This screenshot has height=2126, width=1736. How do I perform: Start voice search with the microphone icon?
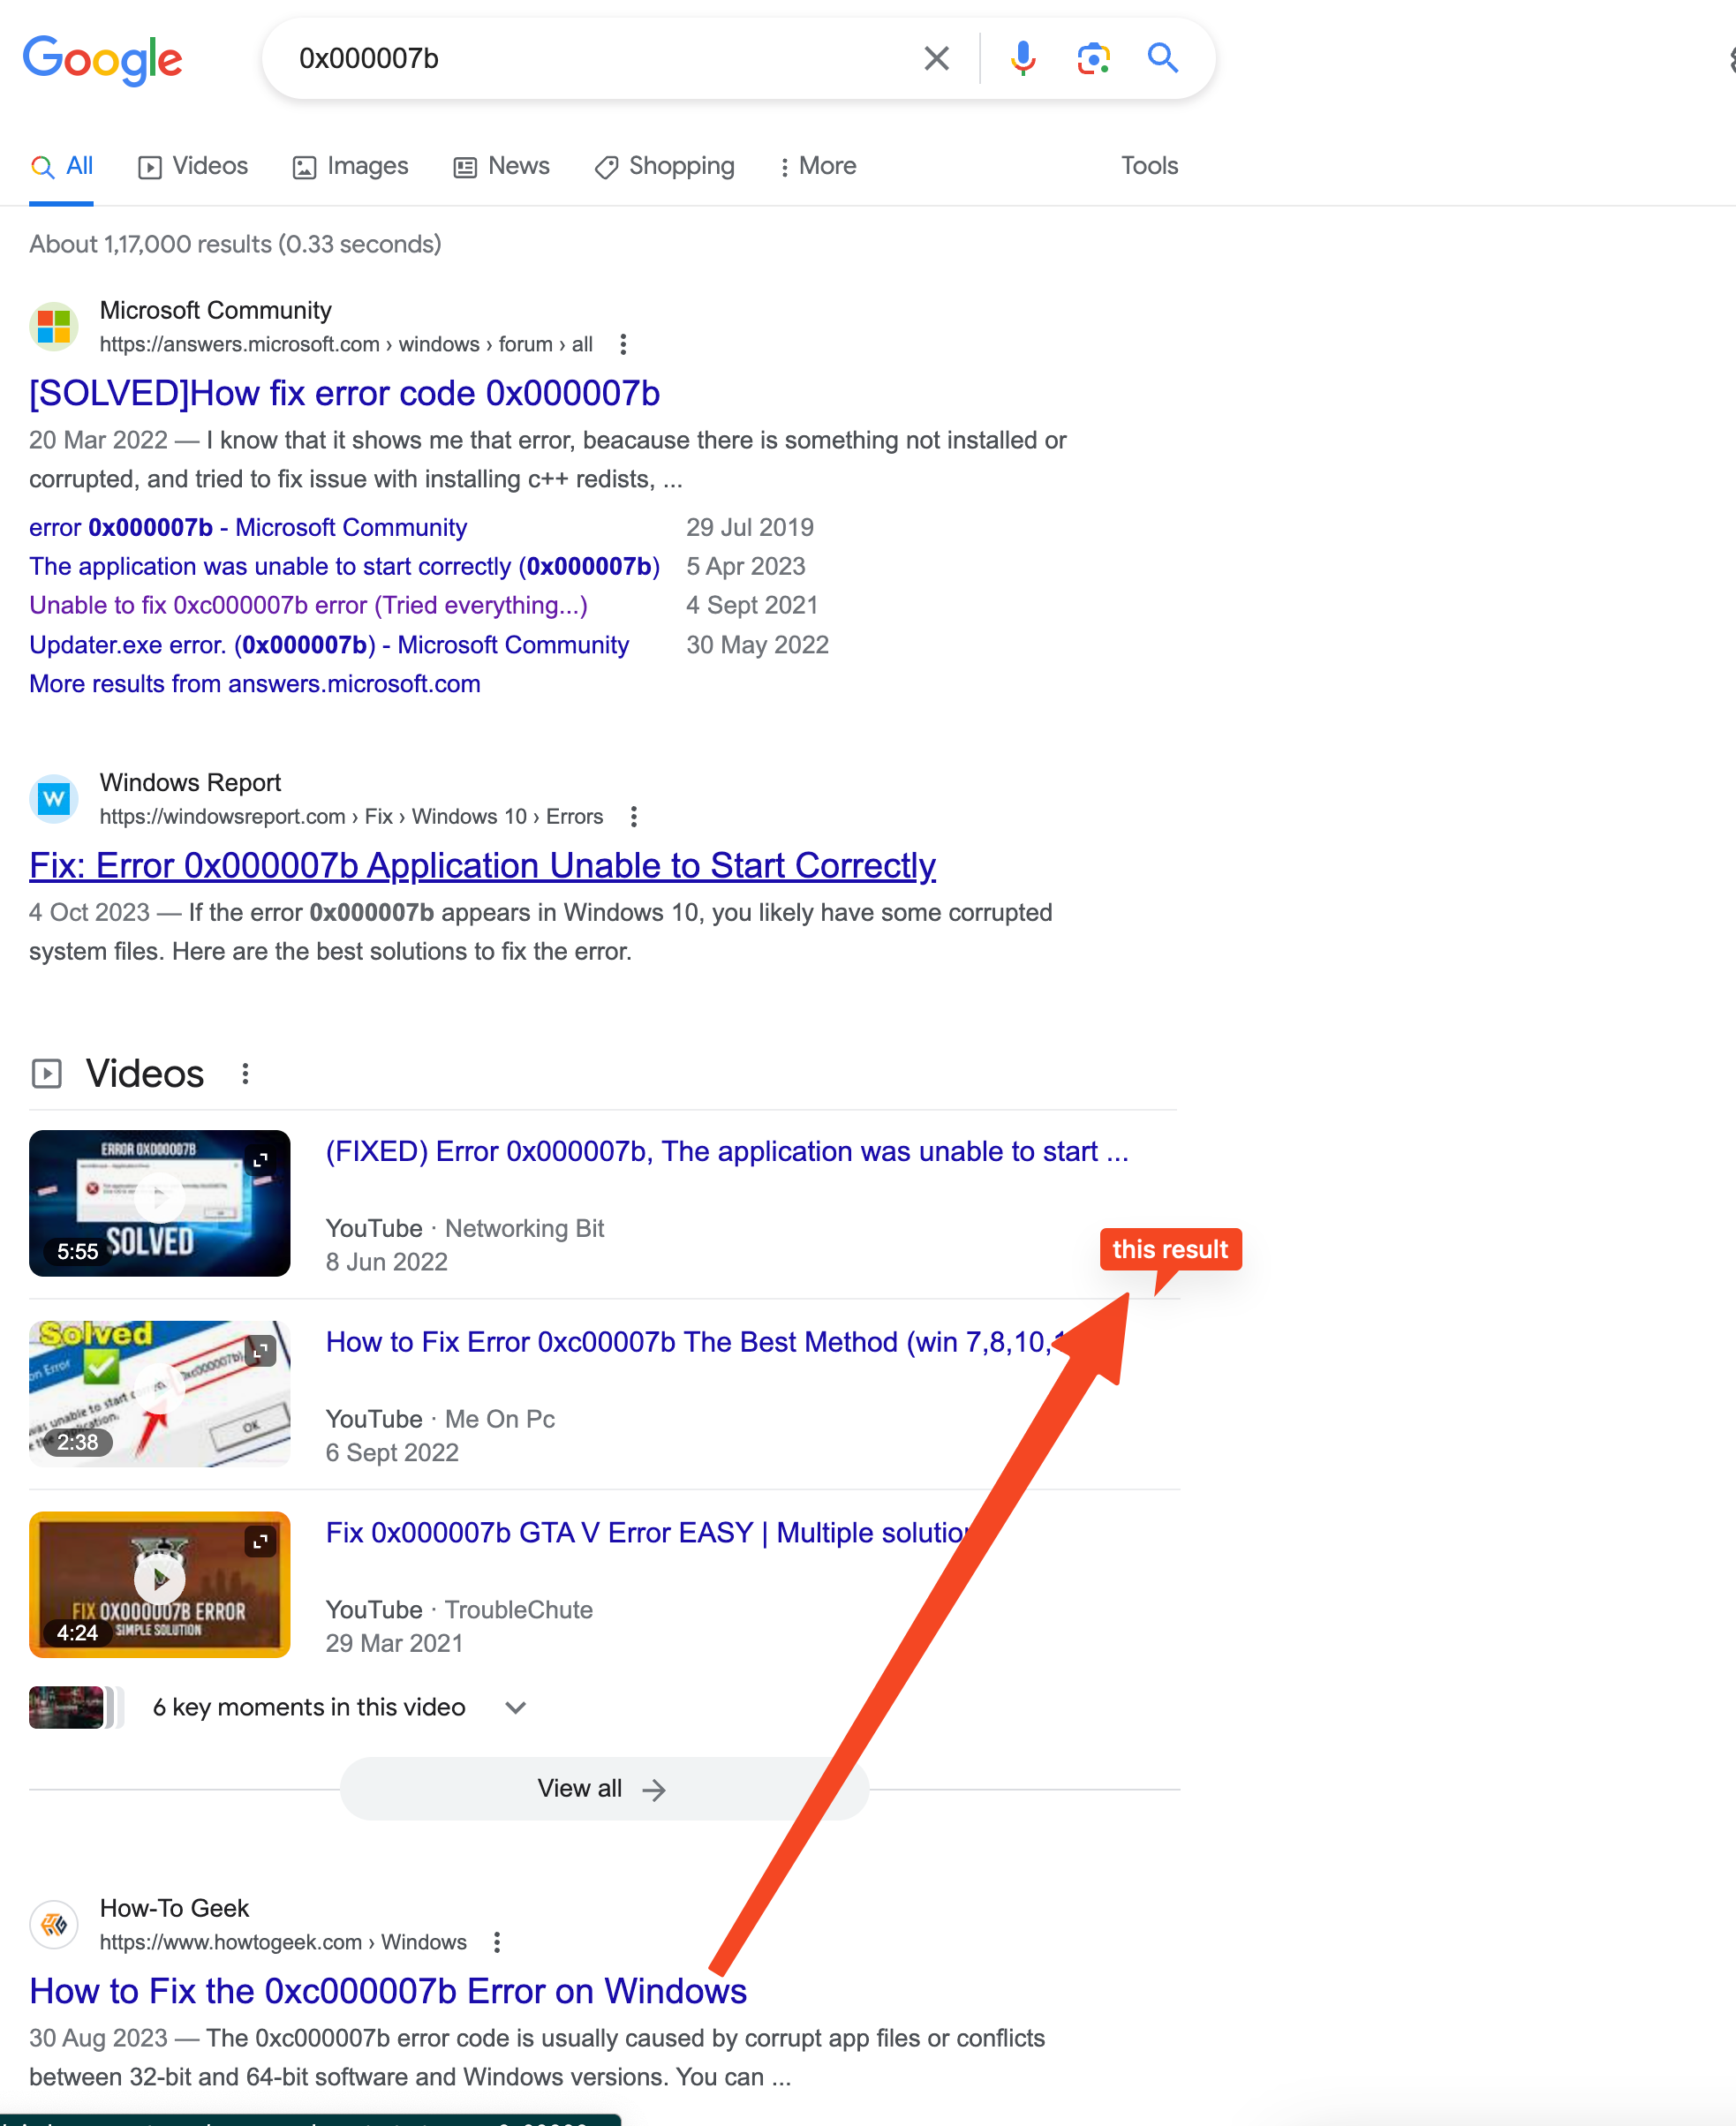(x=1022, y=58)
